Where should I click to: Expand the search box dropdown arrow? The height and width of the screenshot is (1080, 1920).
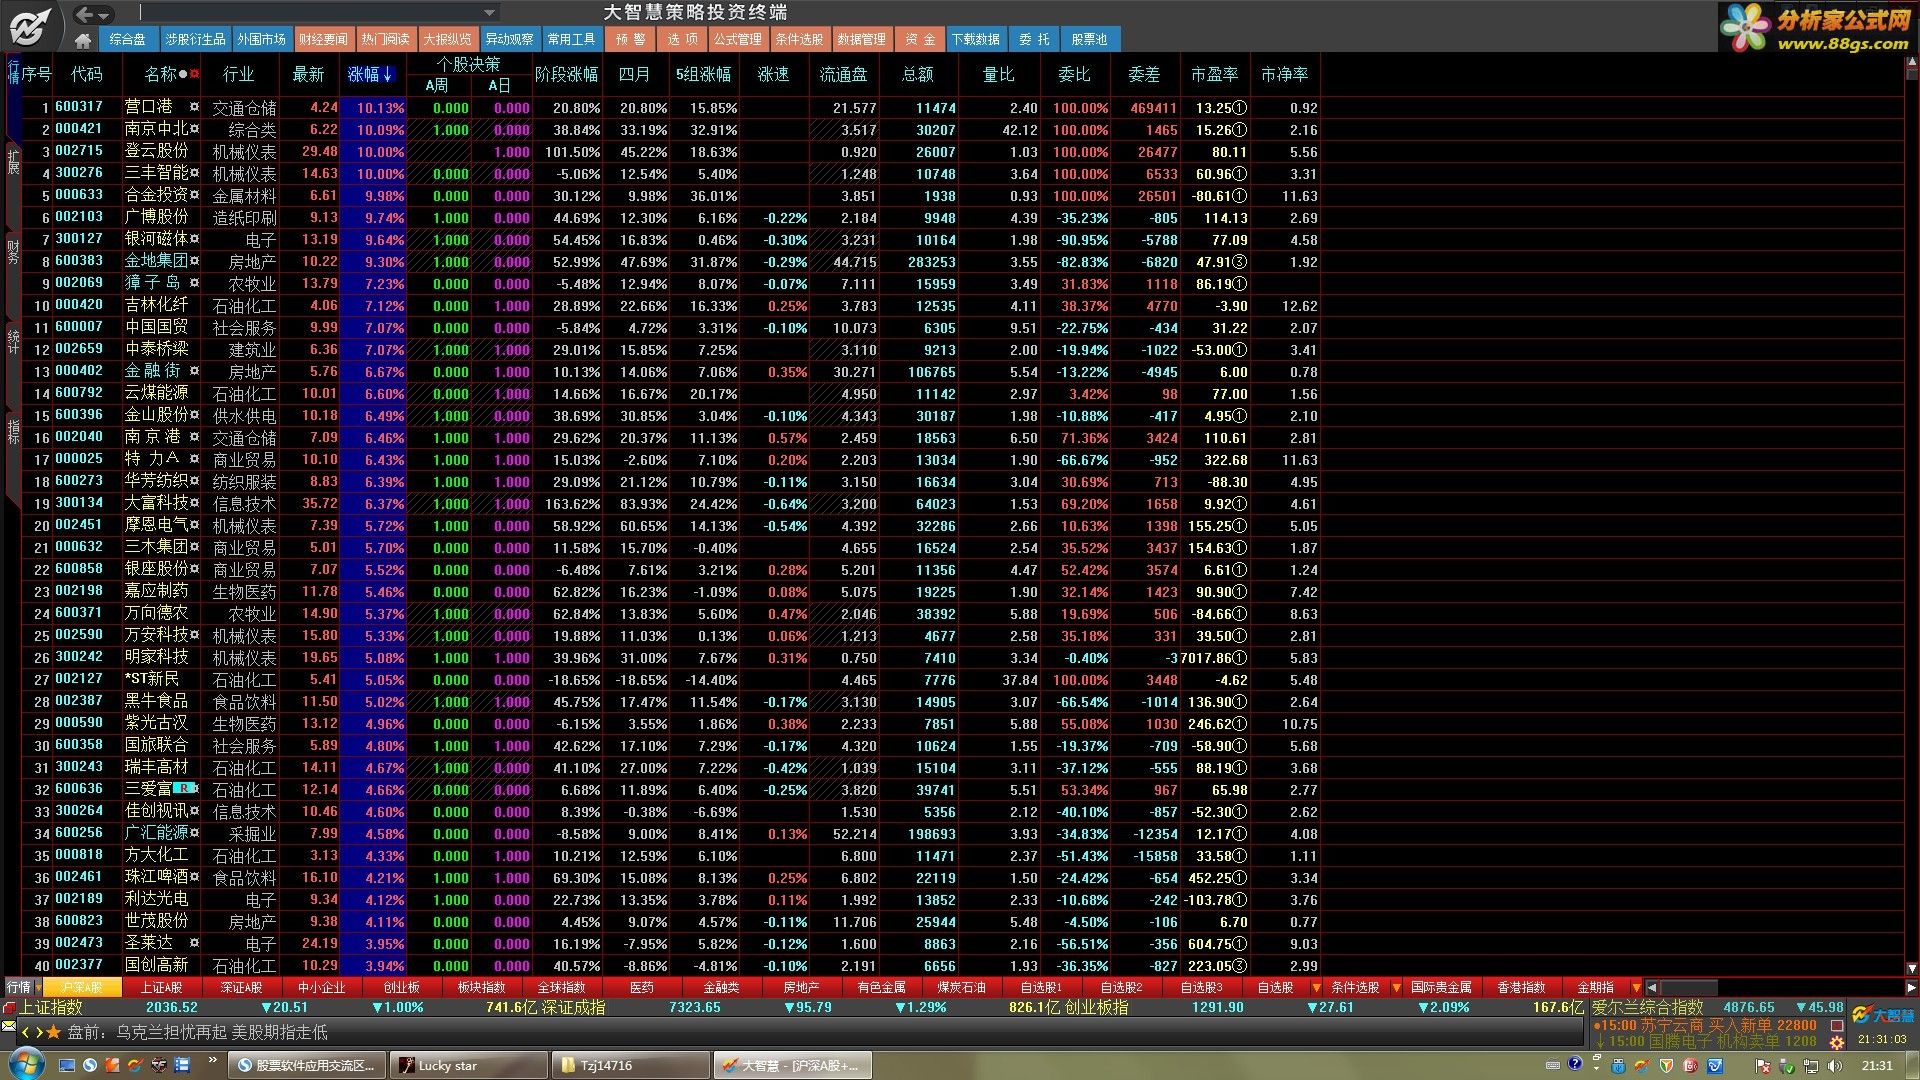[489, 12]
